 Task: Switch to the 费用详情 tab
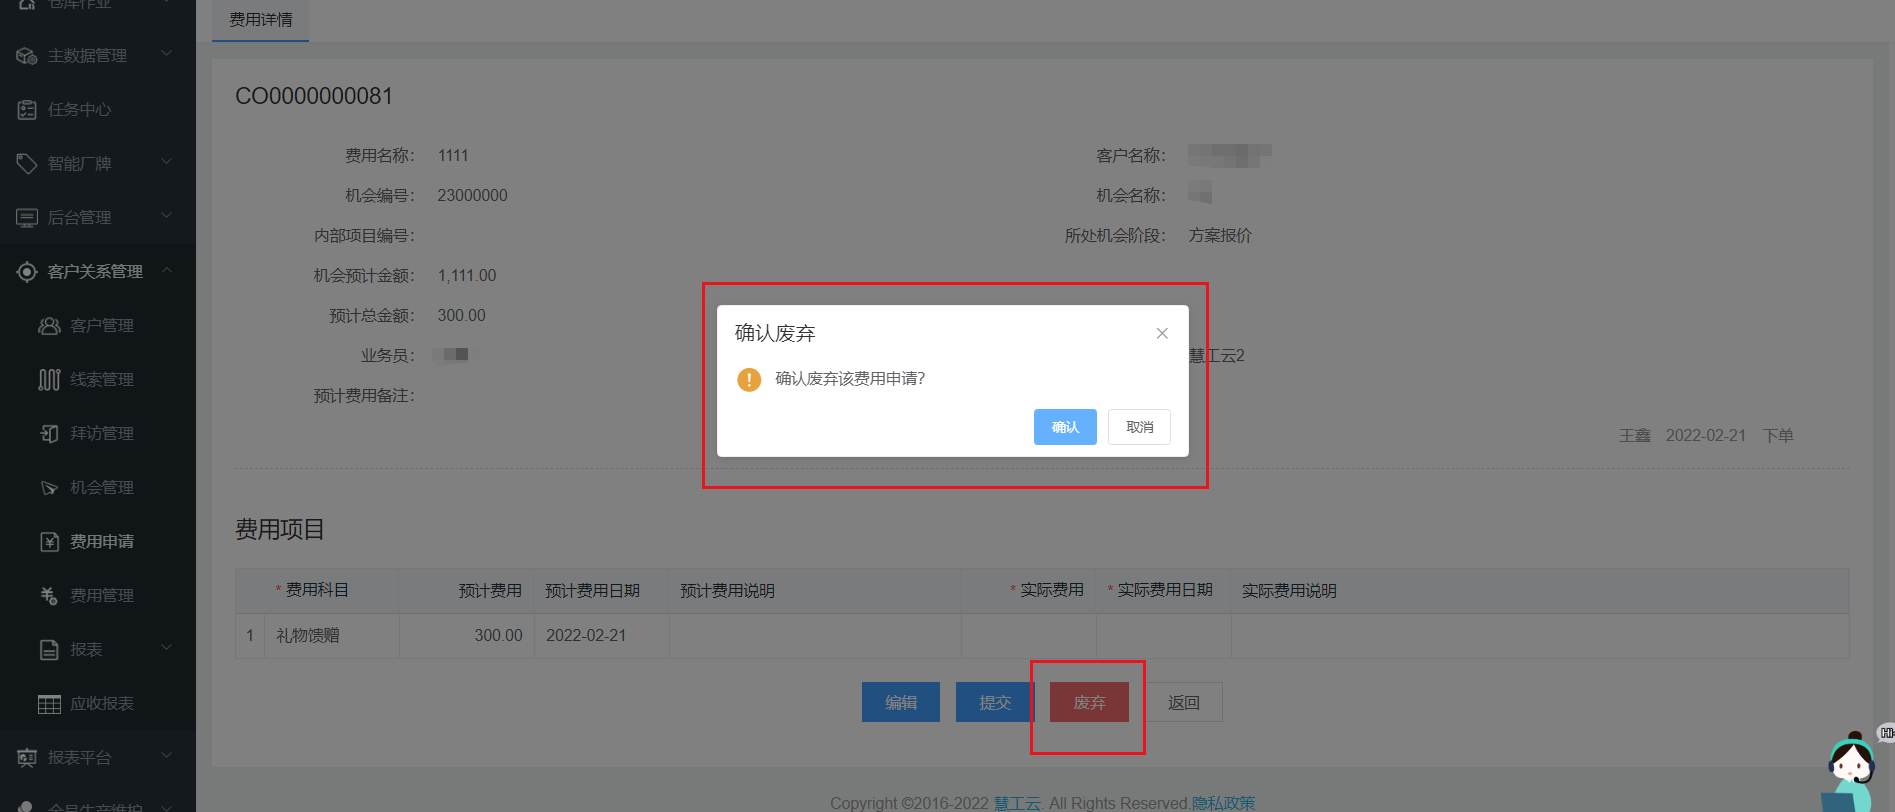click(261, 20)
